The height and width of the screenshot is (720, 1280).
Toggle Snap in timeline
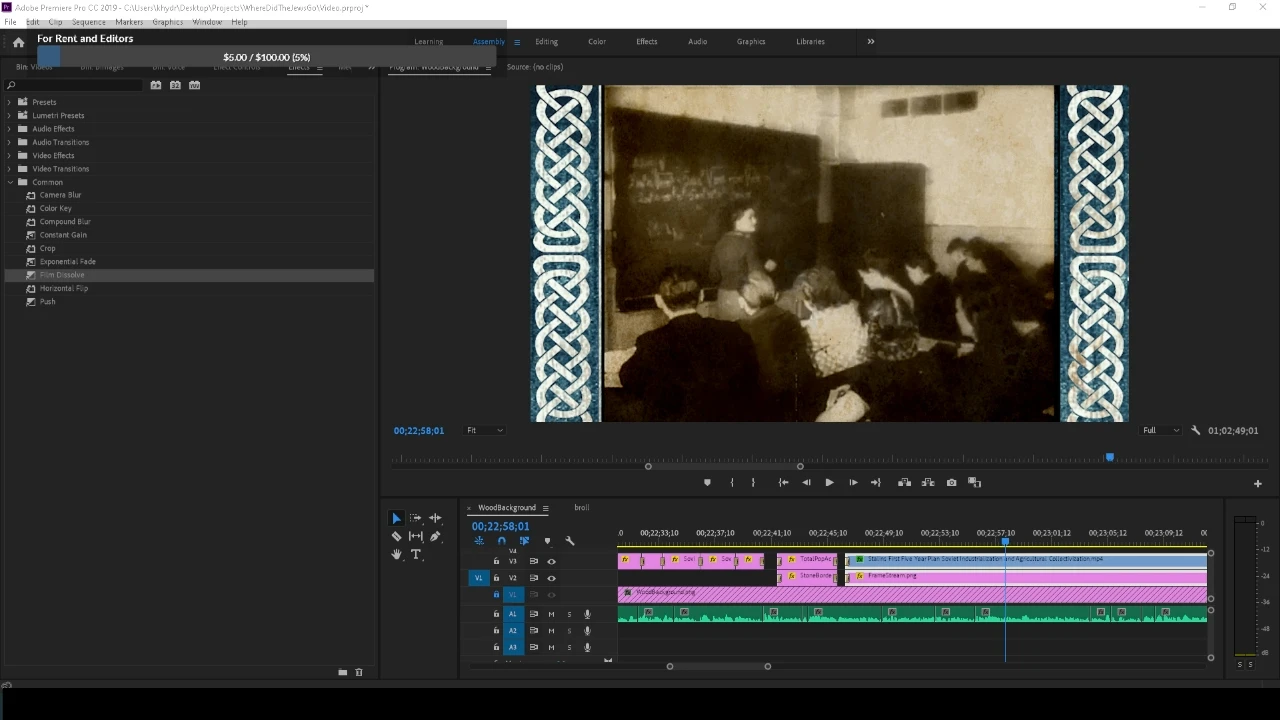click(x=502, y=541)
